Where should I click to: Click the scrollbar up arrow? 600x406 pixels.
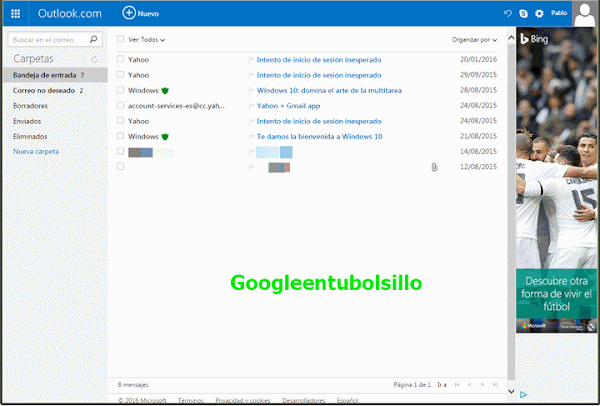pos(511,38)
